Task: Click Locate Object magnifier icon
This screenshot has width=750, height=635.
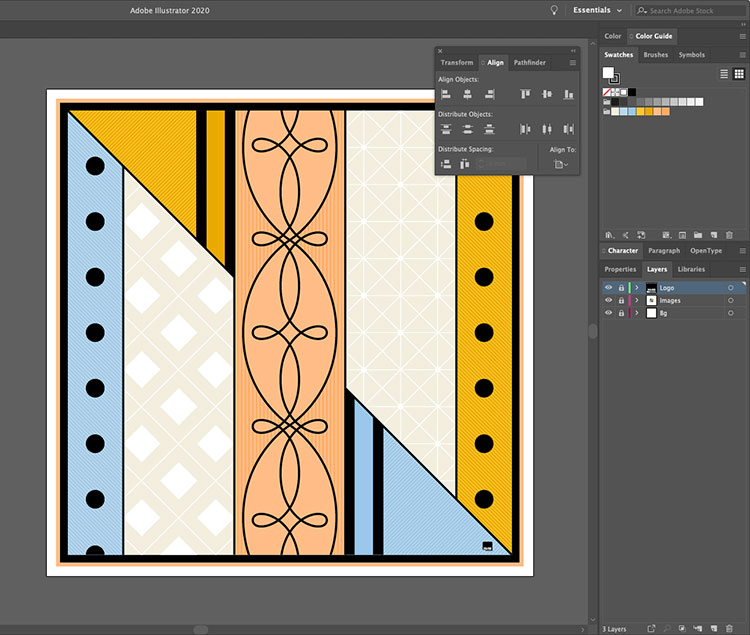Action: [666, 628]
